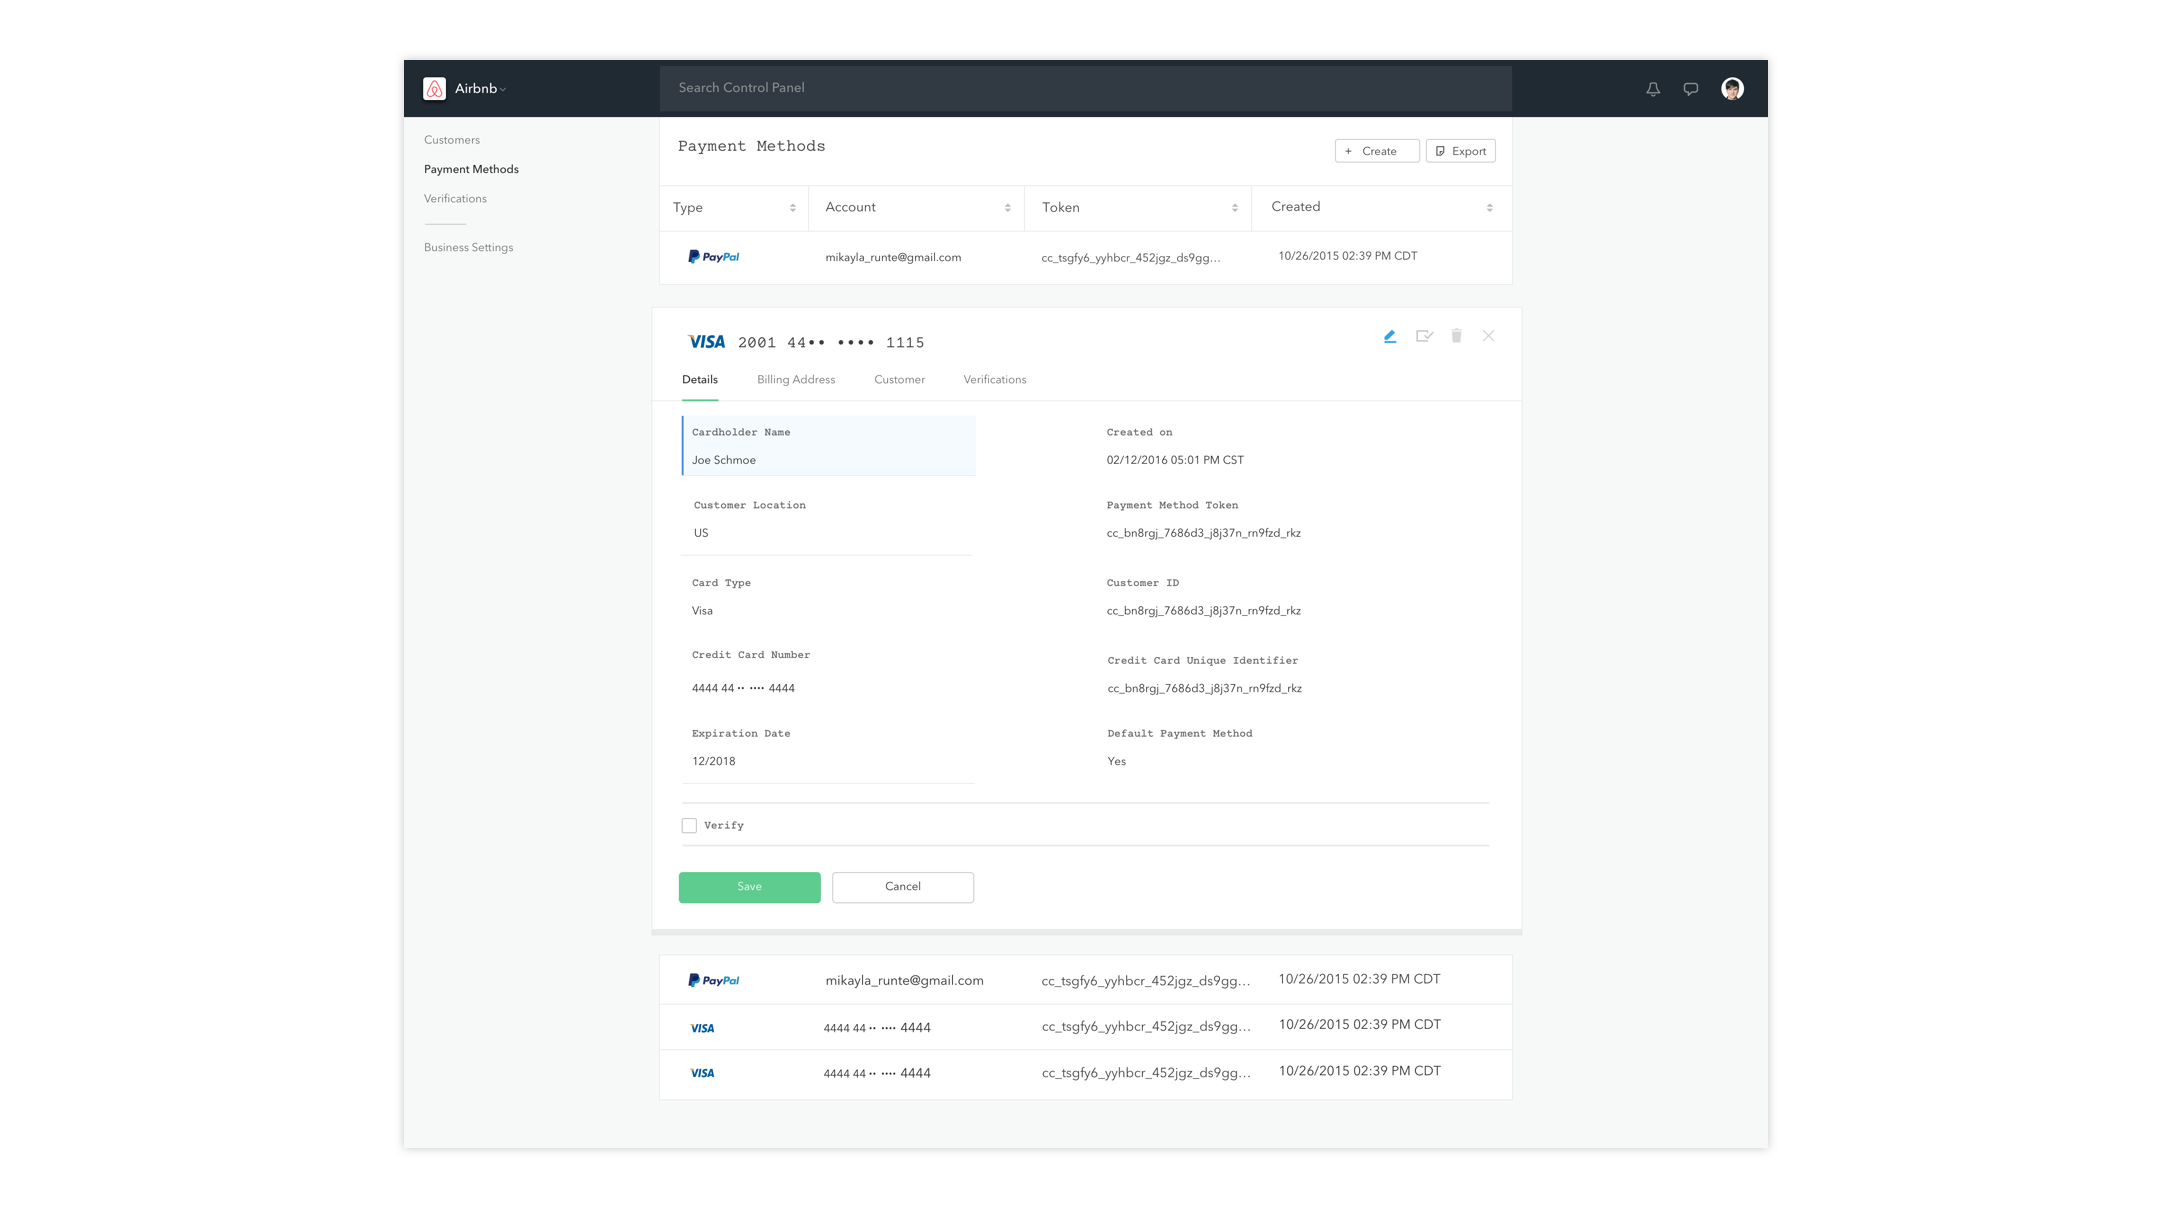This screenshot has width=2174, height=1224.
Task: Open Verifications in sidebar
Action: point(455,199)
